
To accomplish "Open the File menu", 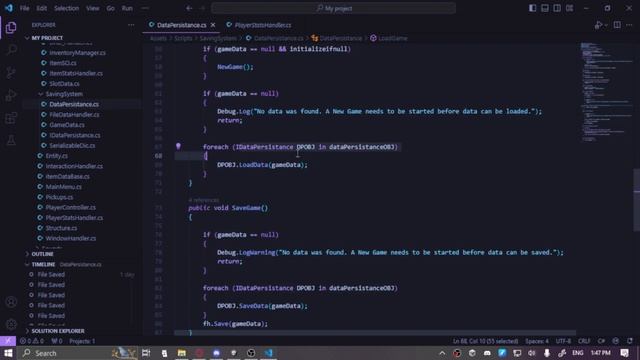I will click(x=24, y=8).
